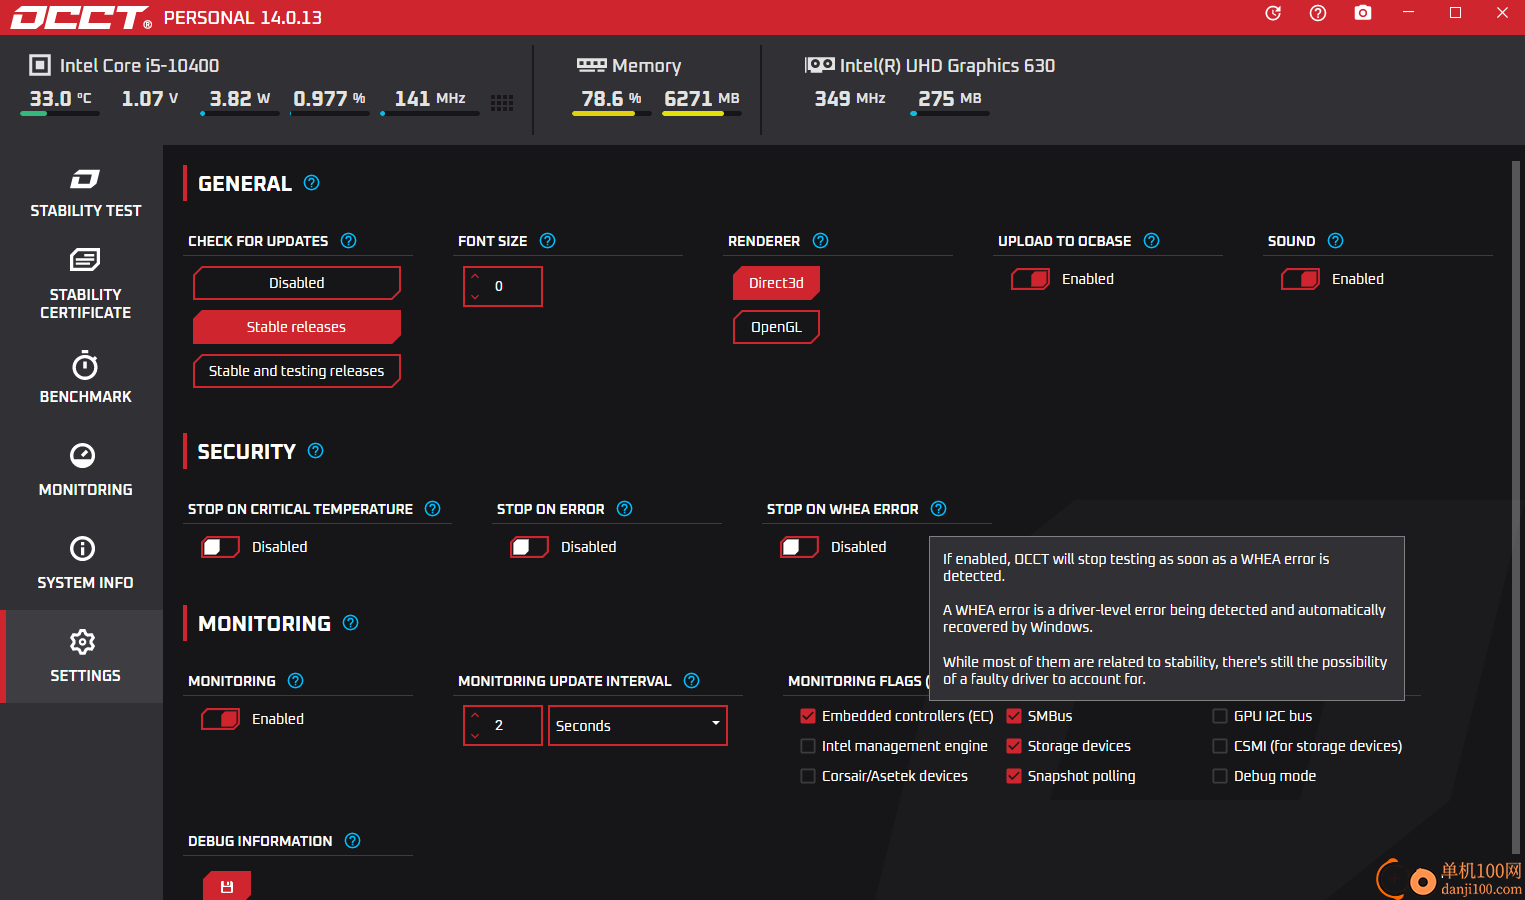Decrease monitoring interval with down arrow
The height and width of the screenshot is (900, 1525).
[475, 735]
